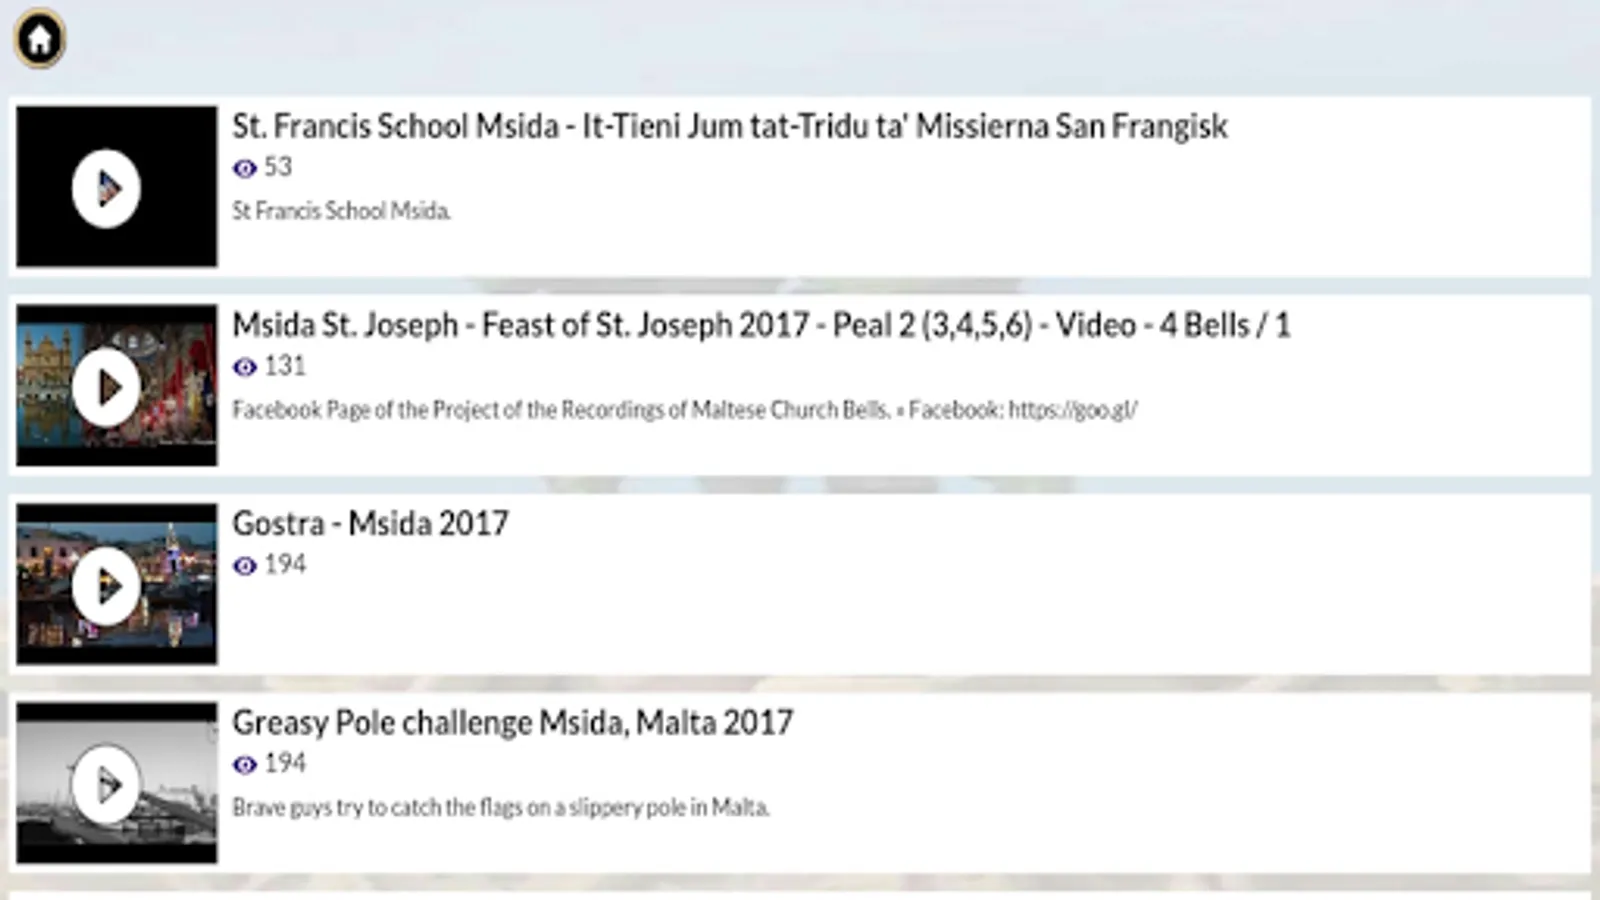The image size is (1600, 900).
Task: Select the black St. Francis School thumbnail
Action: click(x=116, y=186)
